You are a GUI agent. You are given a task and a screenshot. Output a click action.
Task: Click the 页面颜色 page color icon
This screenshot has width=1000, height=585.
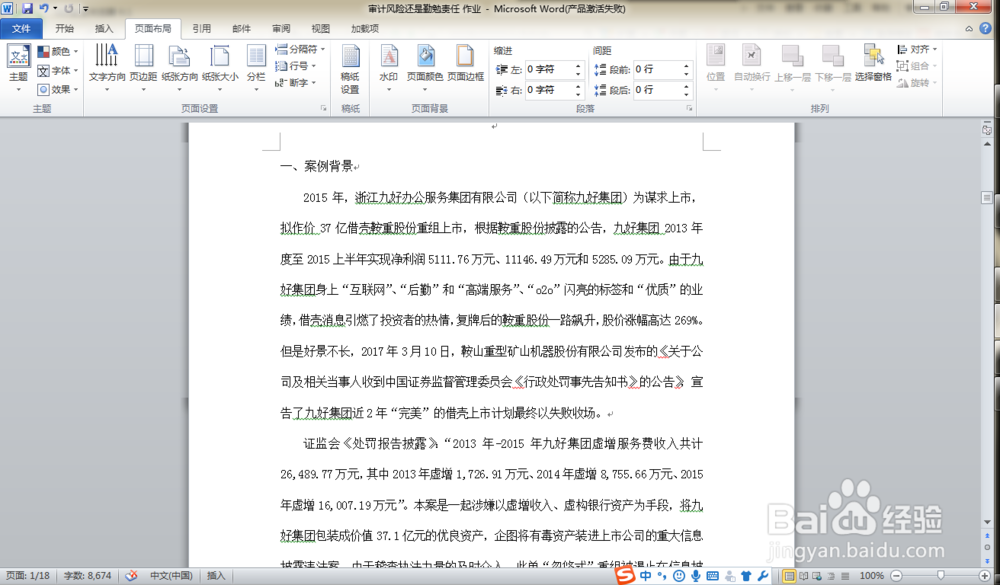pyautogui.click(x=425, y=56)
